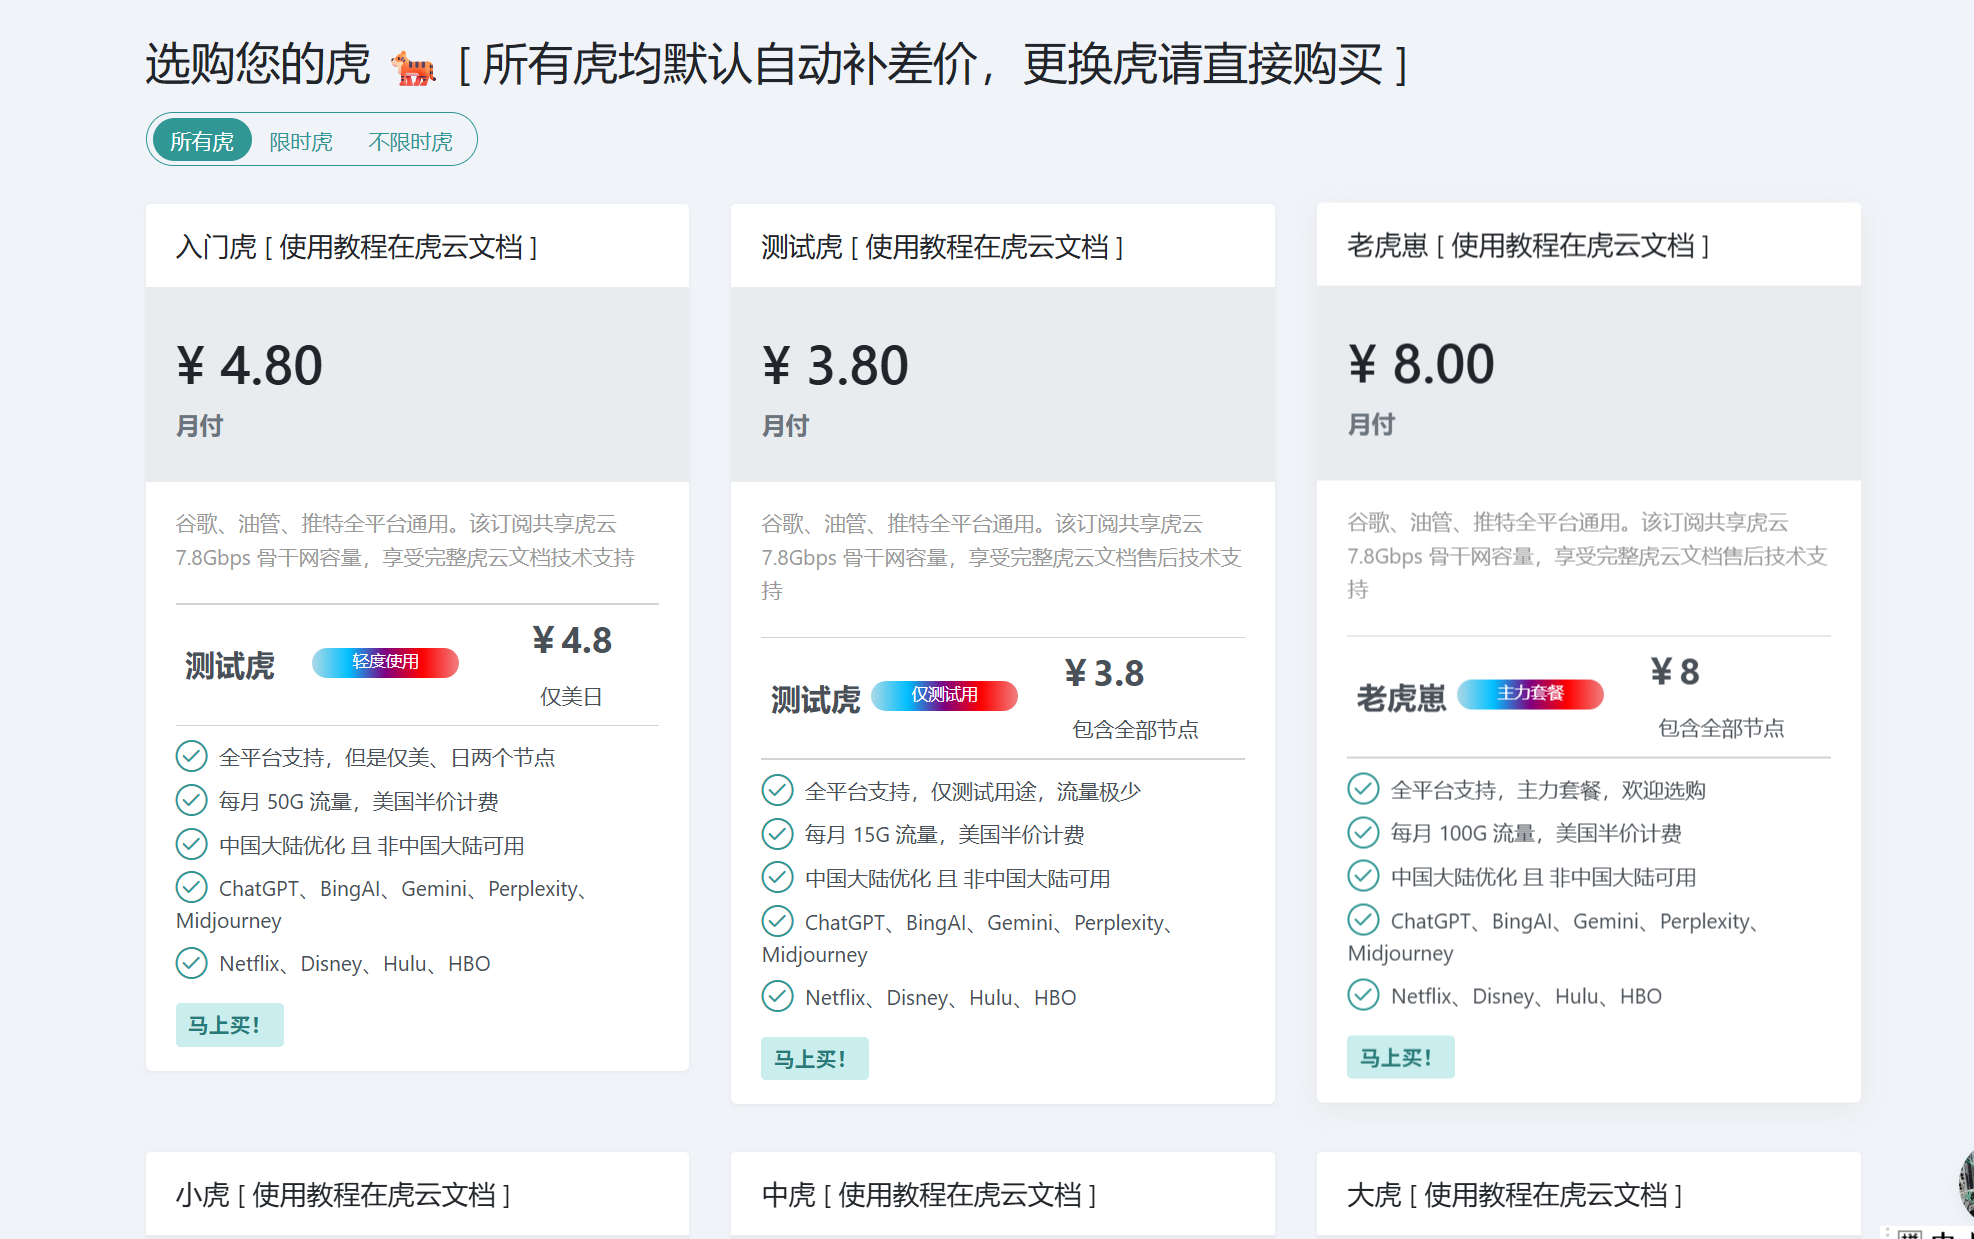Click the tiger emoji in the heading
The image size is (1974, 1239).
pyautogui.click(x=413, y=67)
